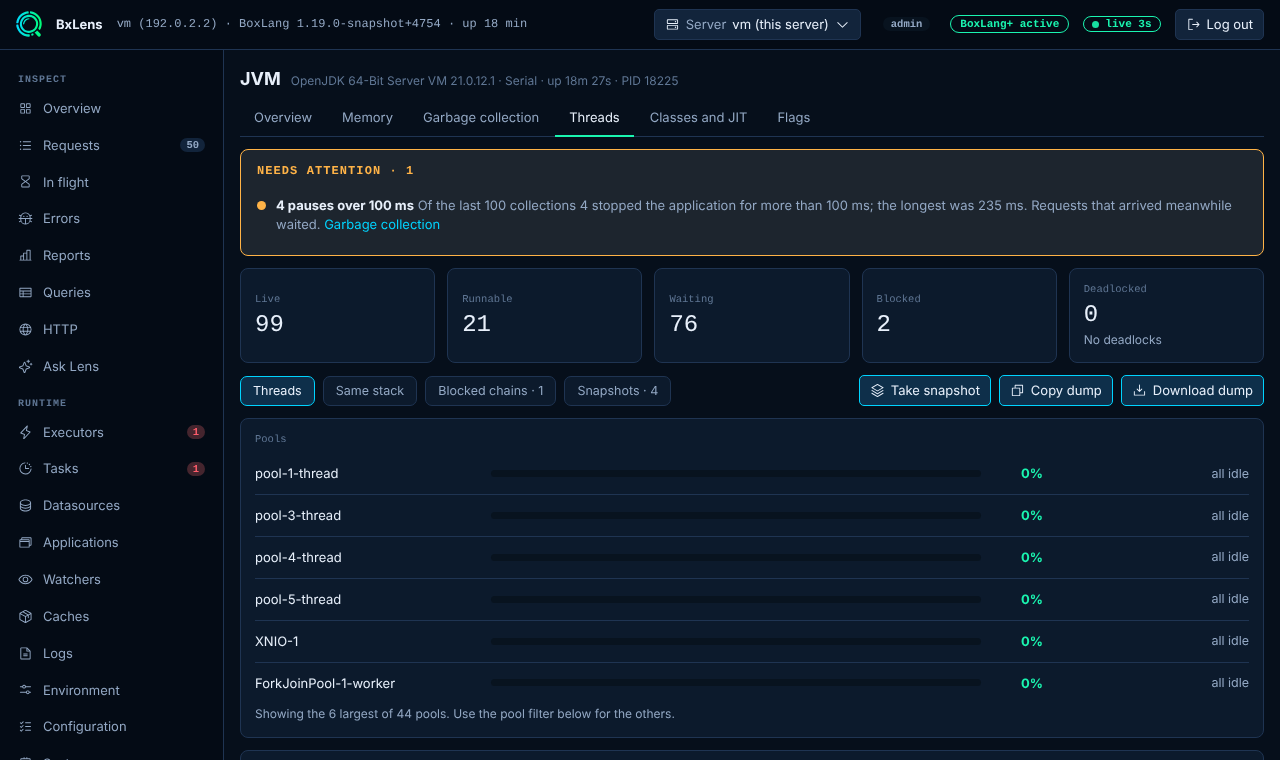
Task: Click the pool-4-thread row name
Action: 298,558
